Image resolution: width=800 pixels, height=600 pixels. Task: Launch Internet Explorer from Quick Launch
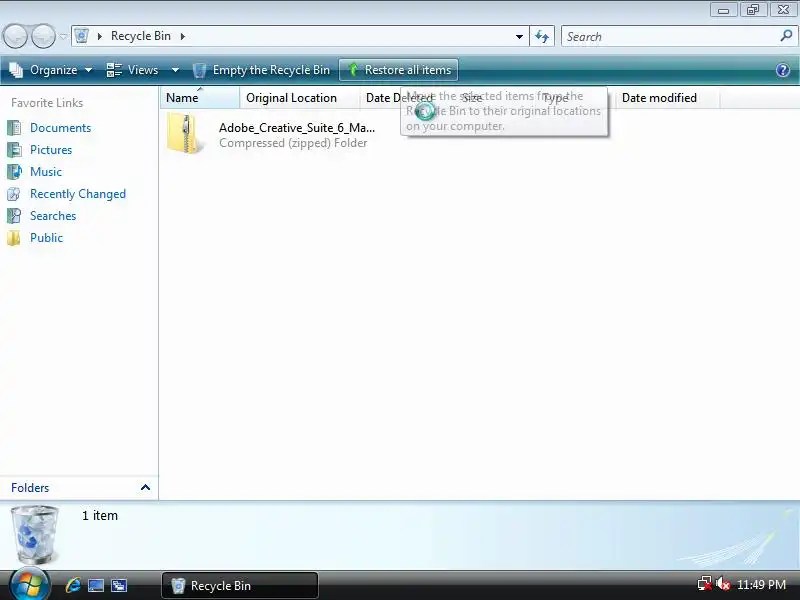click(73, 585)
